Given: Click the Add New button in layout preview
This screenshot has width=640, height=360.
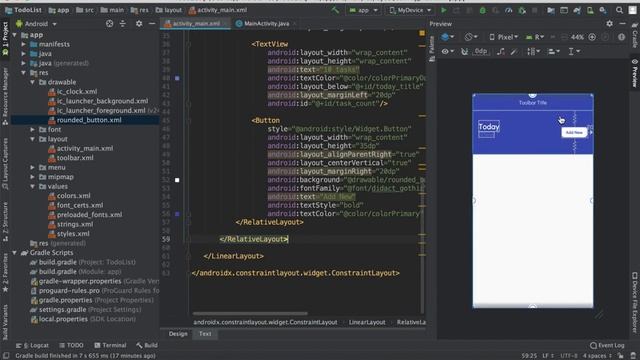Looking at the screenshot, I should 574,132.
